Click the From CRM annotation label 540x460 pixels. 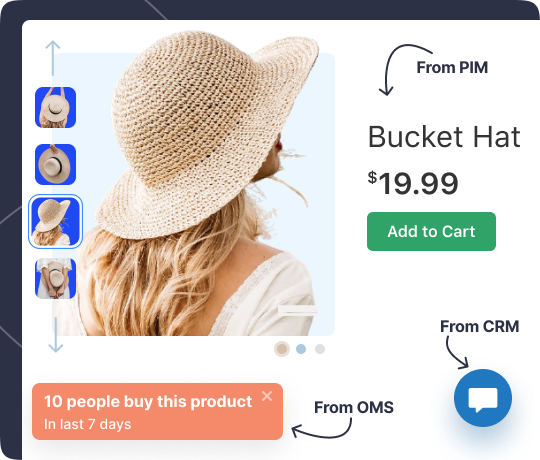coord(480,326)
